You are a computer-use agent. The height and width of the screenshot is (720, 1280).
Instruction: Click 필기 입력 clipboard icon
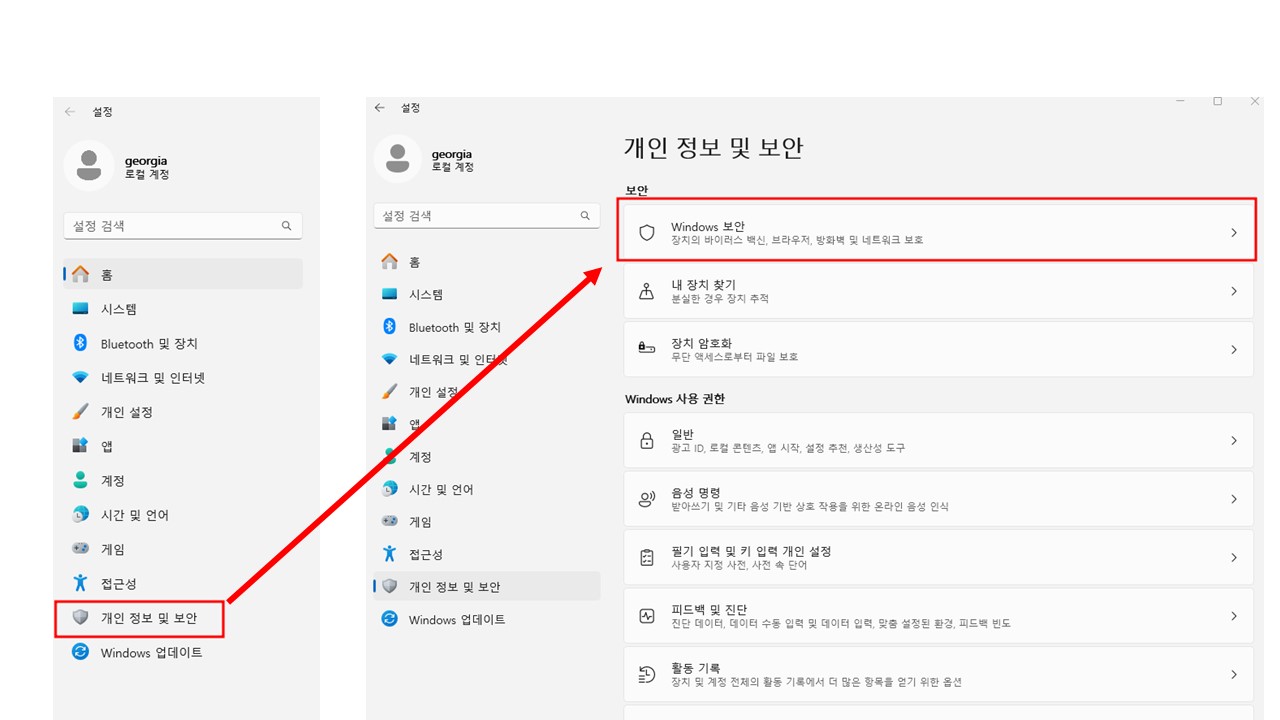(647, 557)
